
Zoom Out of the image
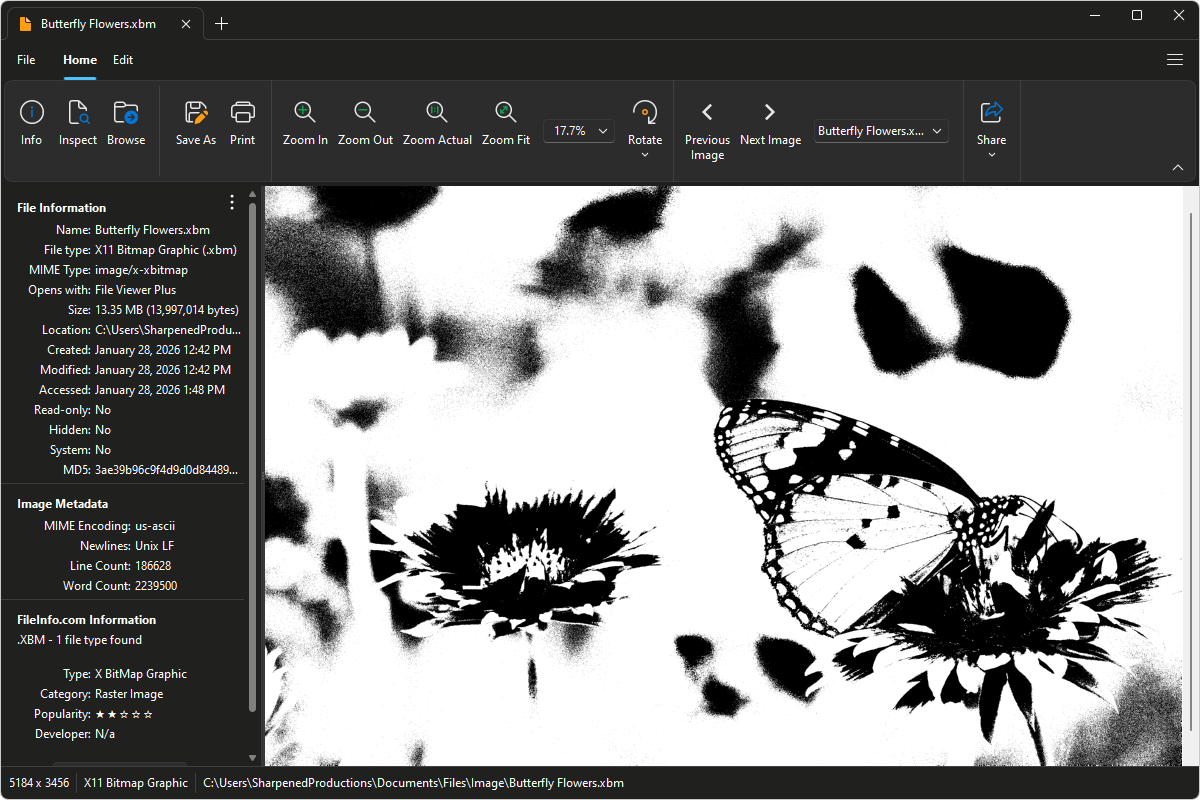tap(365, 122)
